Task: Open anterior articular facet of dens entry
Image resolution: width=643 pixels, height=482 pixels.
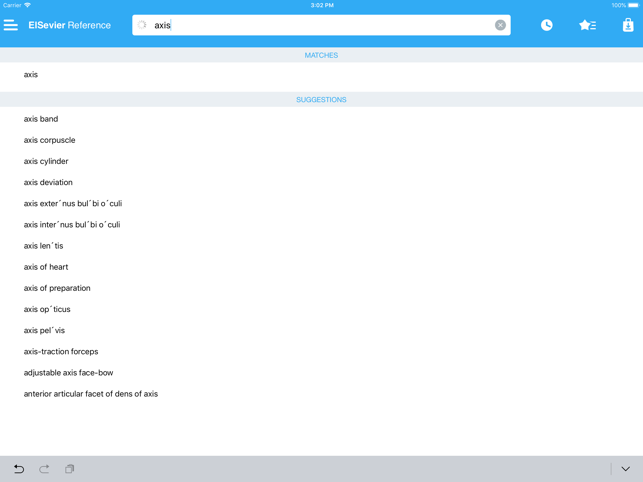Action: pyautogui.click(x=91, y=394)
